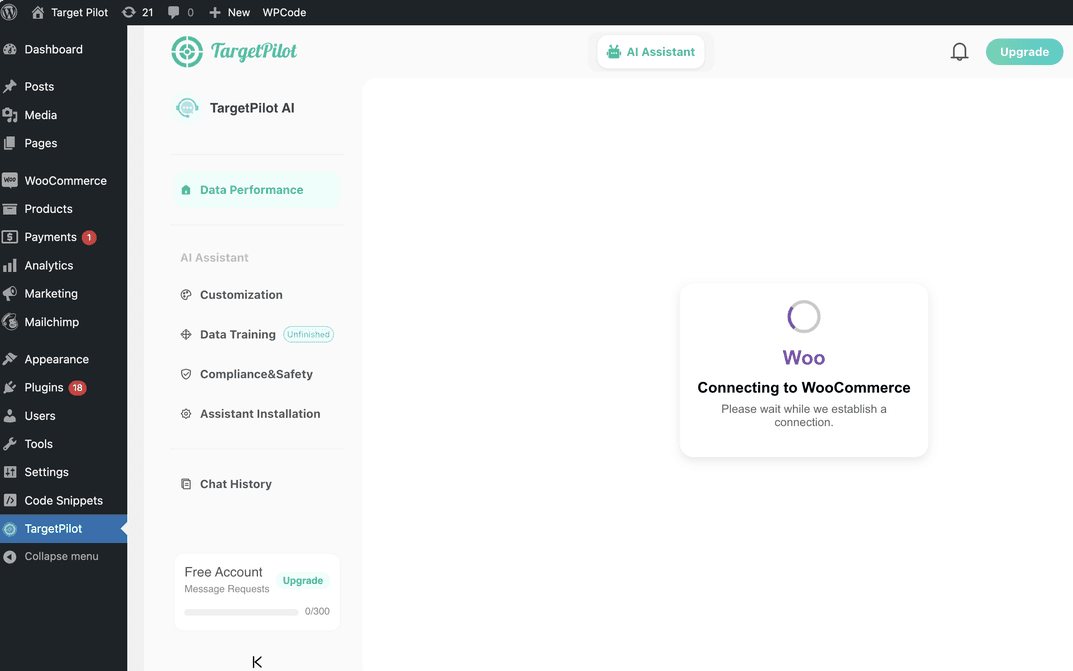Click the TargetPilot AI heading
The height and width of the screenshot is (671, 1073).
coord(252,108)
